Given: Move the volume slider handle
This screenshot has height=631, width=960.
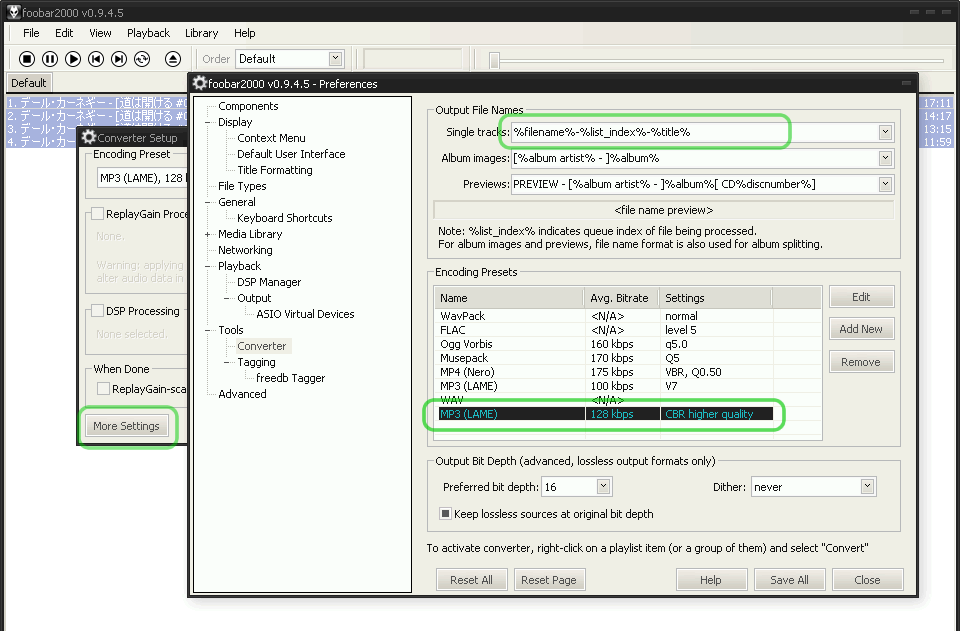Looking at the screenshot, I should (x=495, y=60).
